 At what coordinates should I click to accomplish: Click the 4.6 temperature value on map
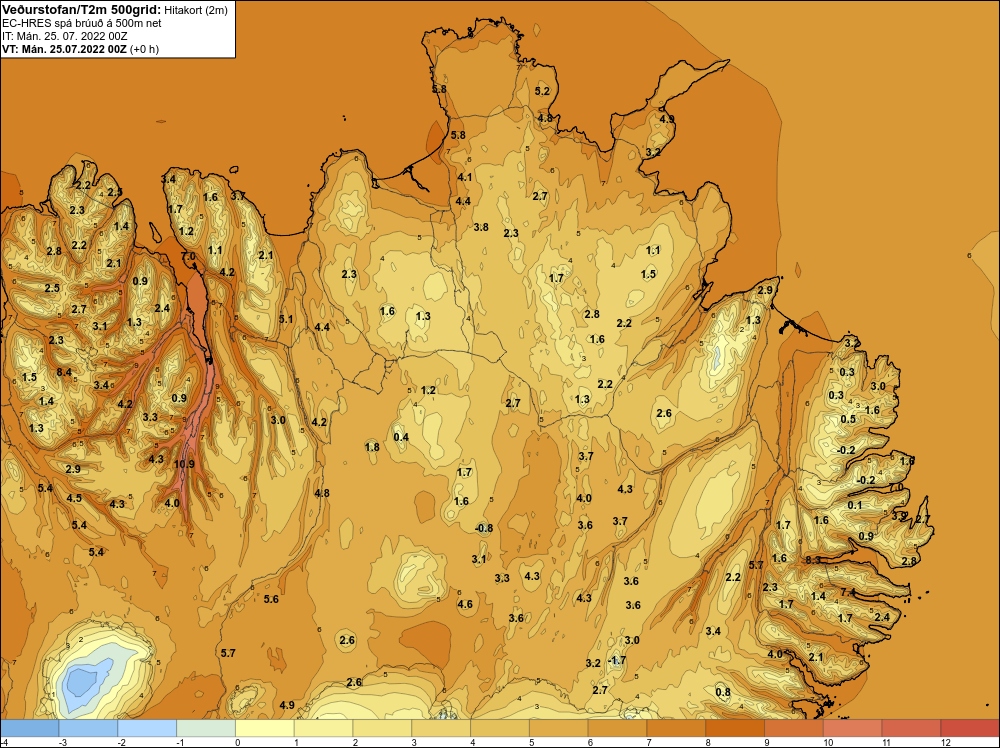[465, 604]
